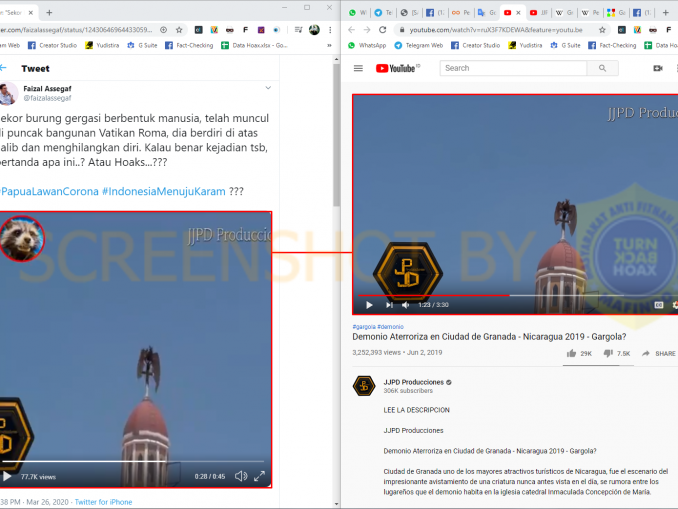678x509 pixels.
Task: Open Telegram Web bookmark in right window
Action: pos(419,45)
